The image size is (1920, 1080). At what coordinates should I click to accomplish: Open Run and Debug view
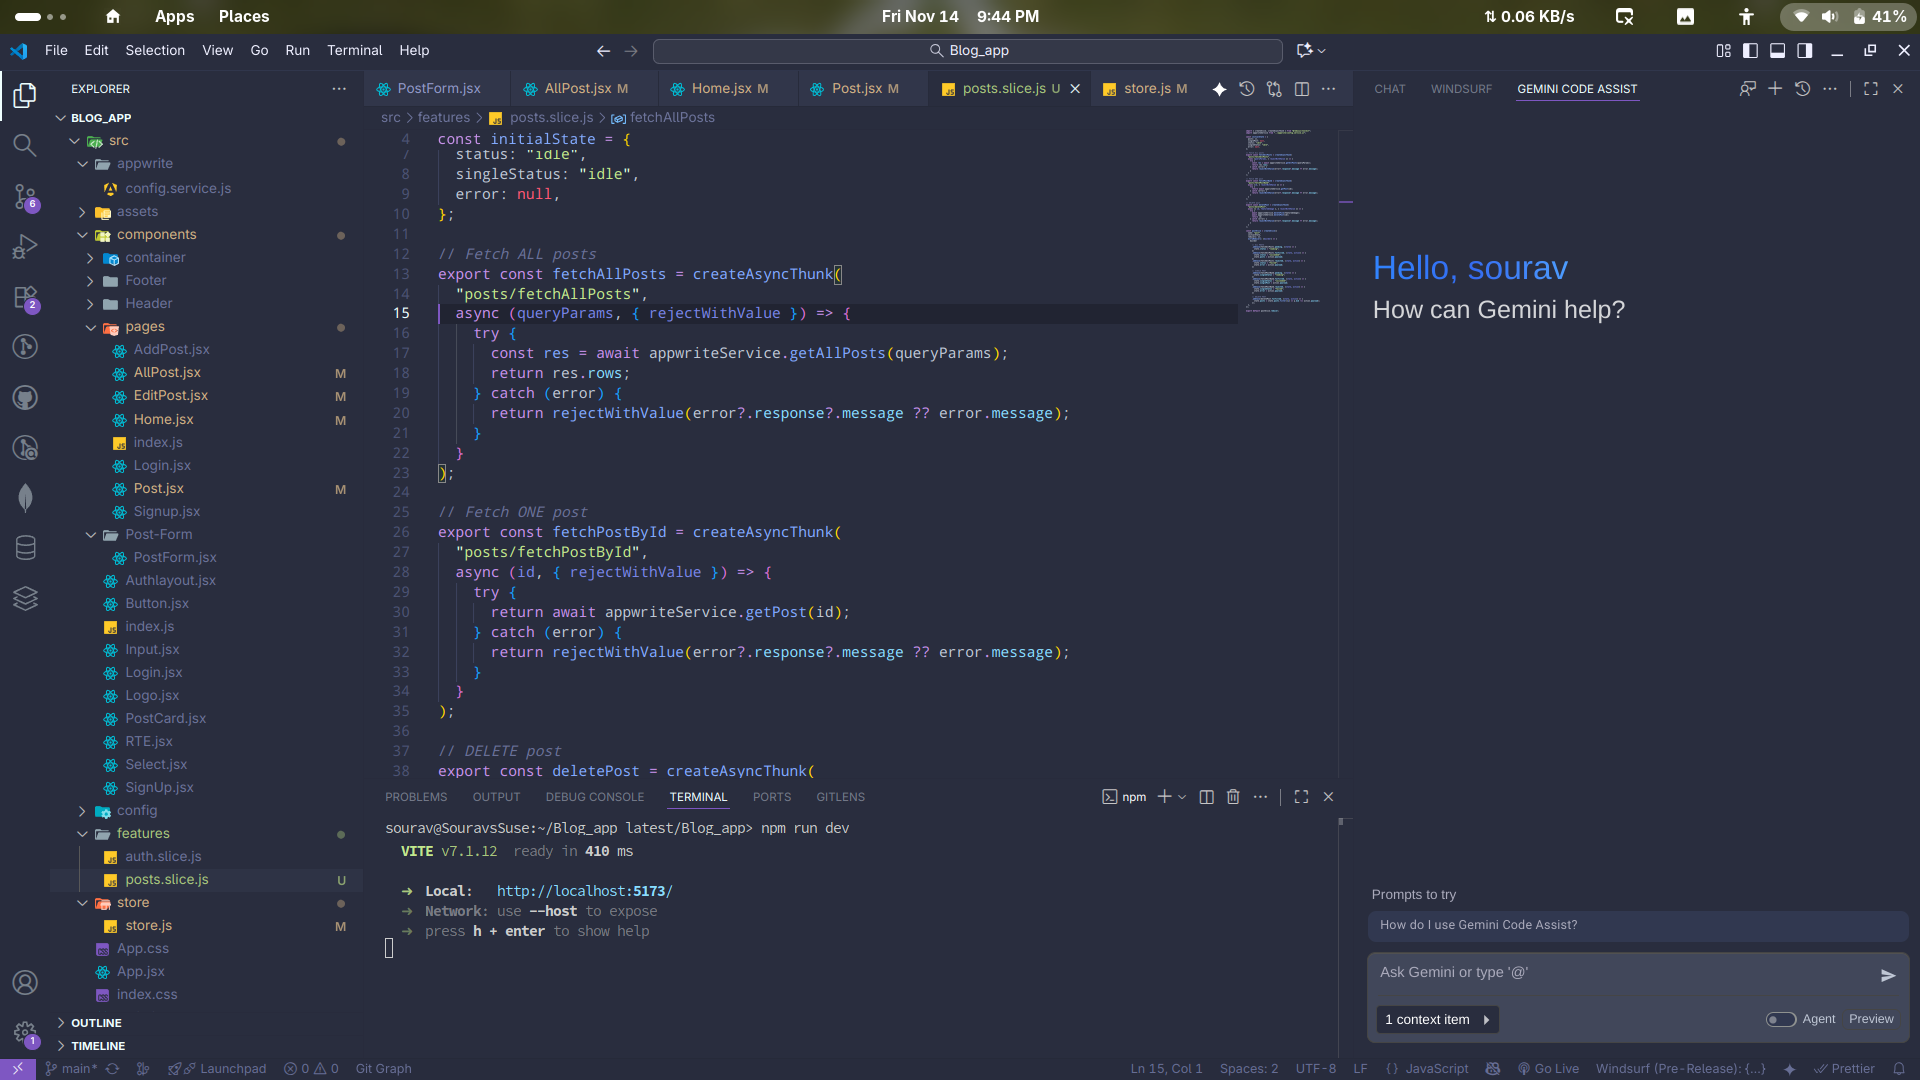(x=25, y=246)
